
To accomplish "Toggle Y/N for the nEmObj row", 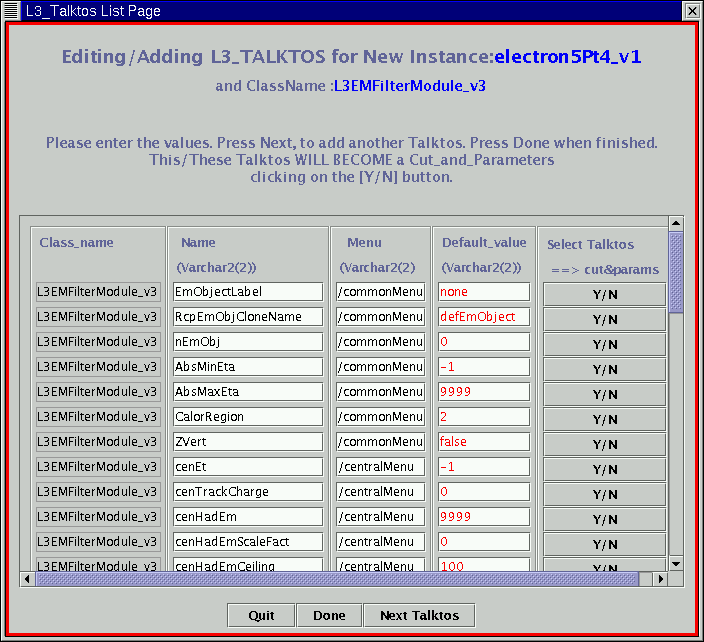I will (604, 344).
